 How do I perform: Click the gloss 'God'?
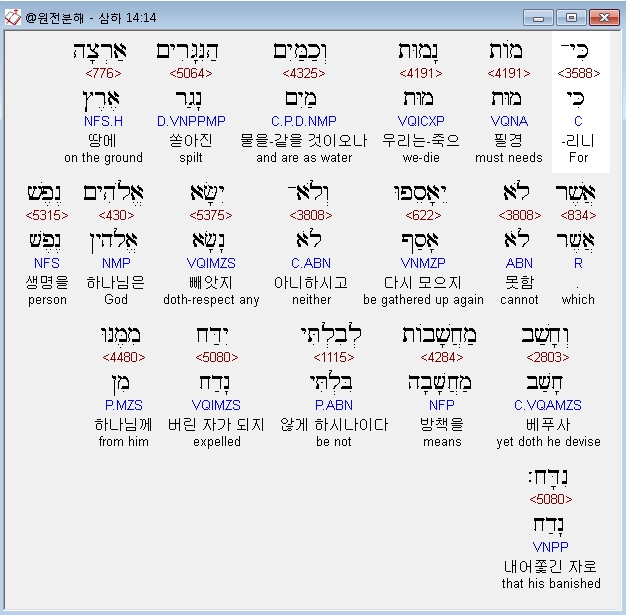(116, 300)
